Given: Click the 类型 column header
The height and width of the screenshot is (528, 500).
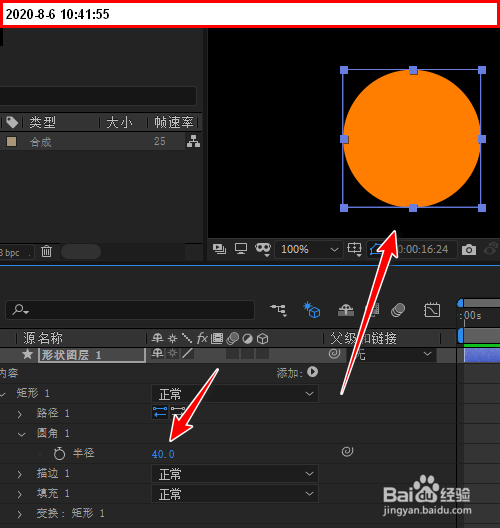Looking at the screenshot, I should coord(42,122).
